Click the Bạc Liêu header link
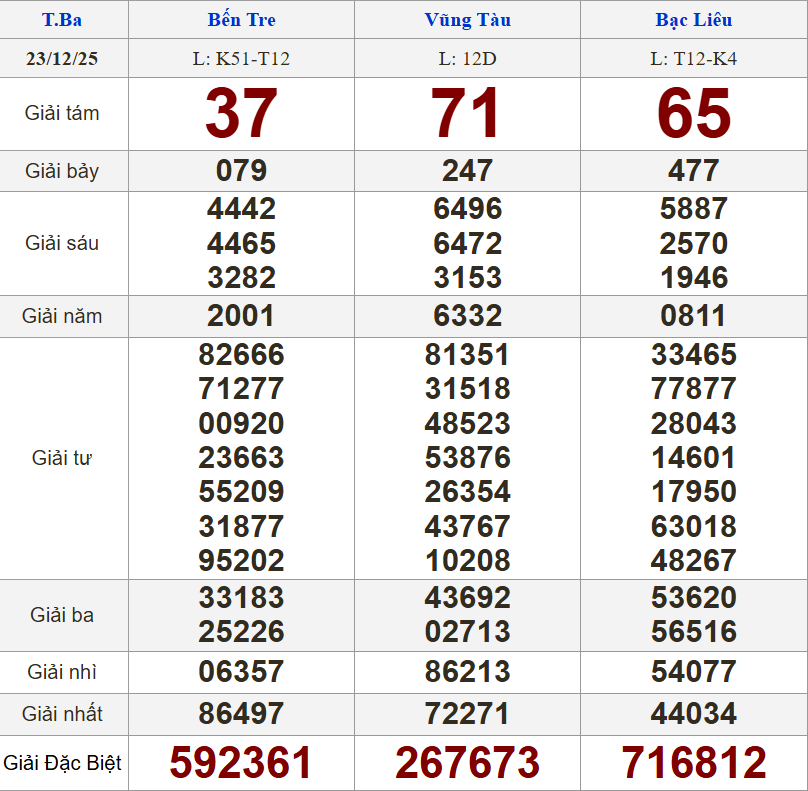The height and width of the screenshot is (791, 808). pyautogui.click(x=693, y=20)
